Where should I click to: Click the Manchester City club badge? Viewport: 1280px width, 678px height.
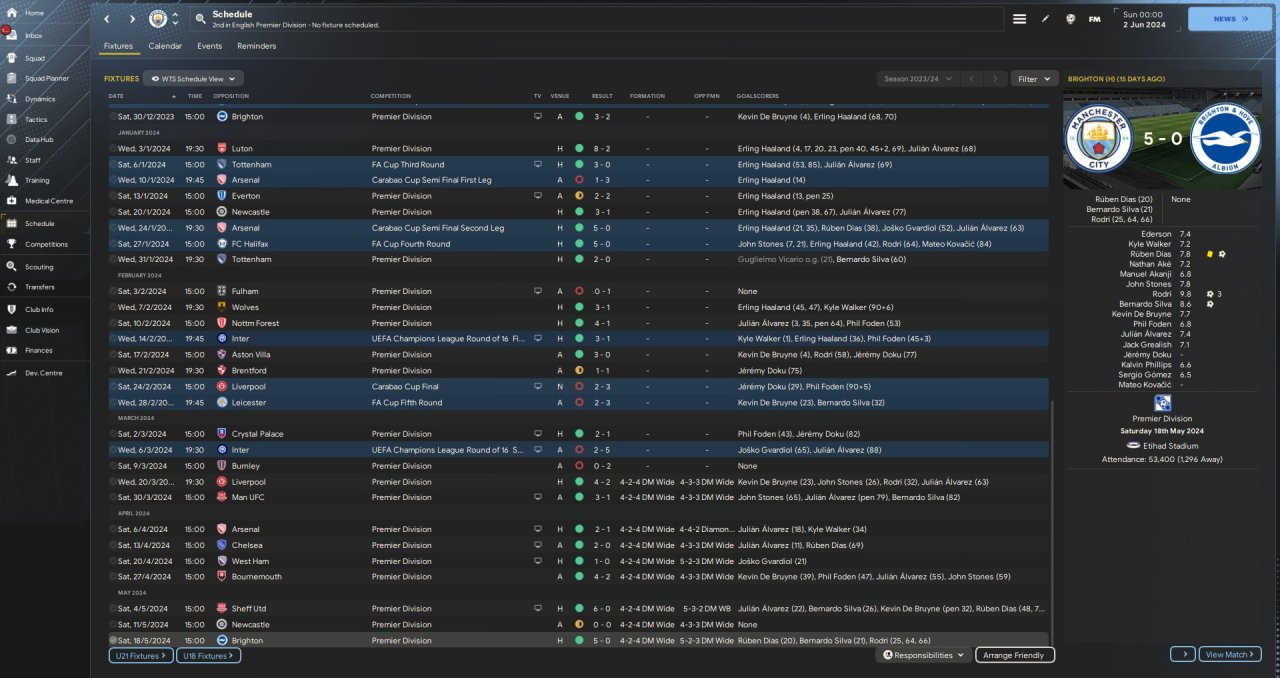tap(157, 19)
